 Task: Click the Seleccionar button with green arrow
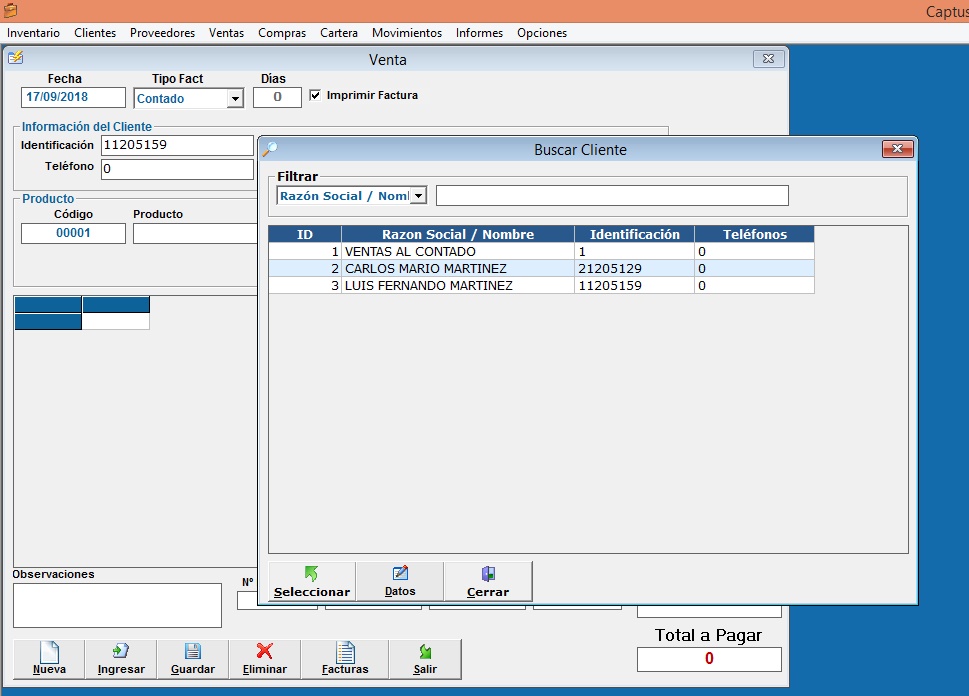pyautogui.click(x=311, y=581)
